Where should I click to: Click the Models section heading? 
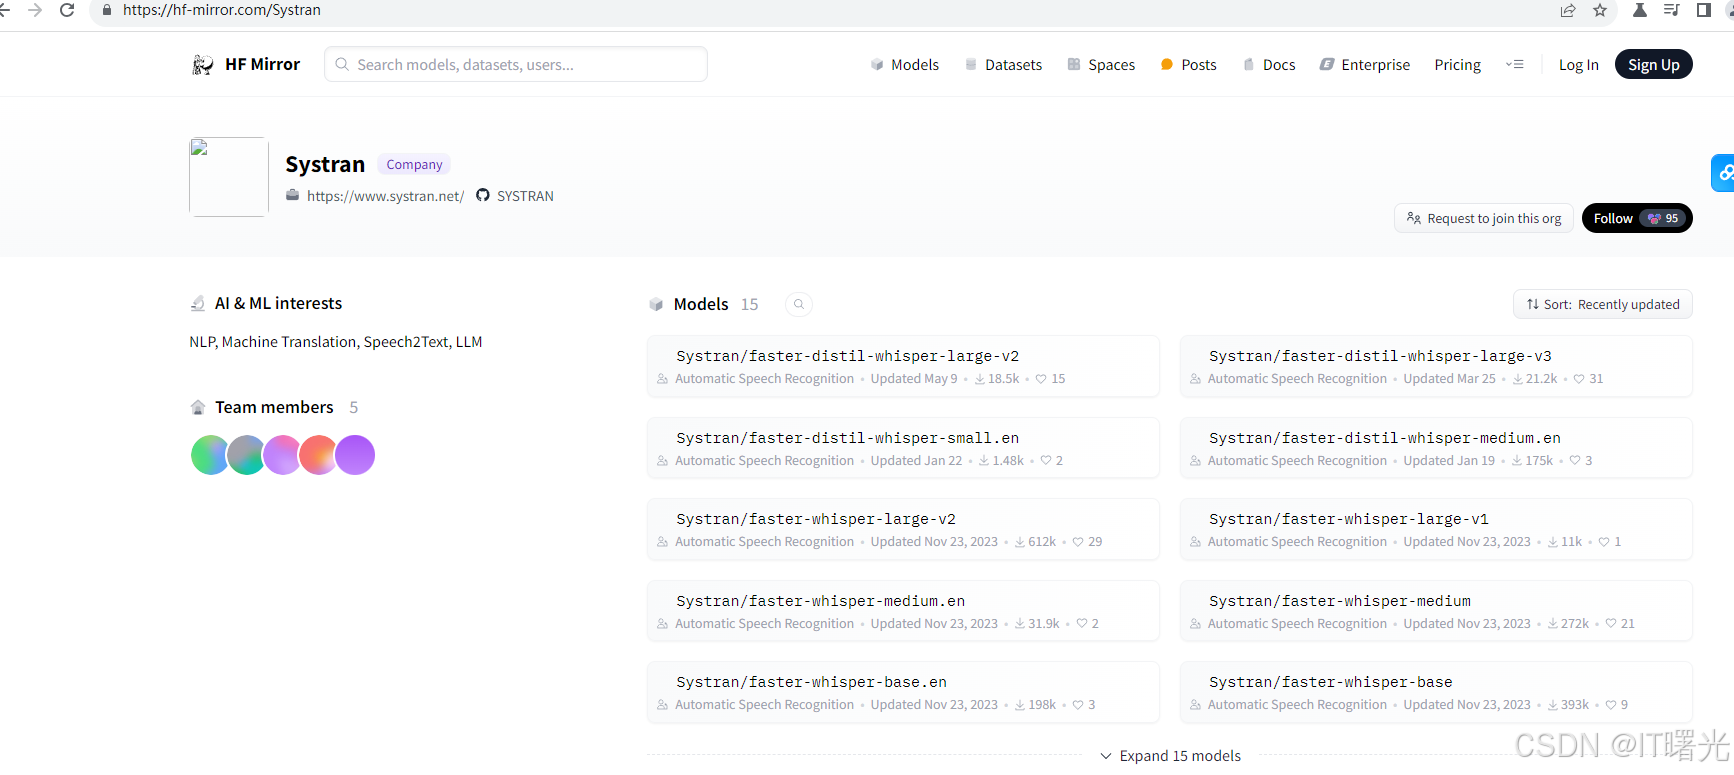click(x=701, y=304)
